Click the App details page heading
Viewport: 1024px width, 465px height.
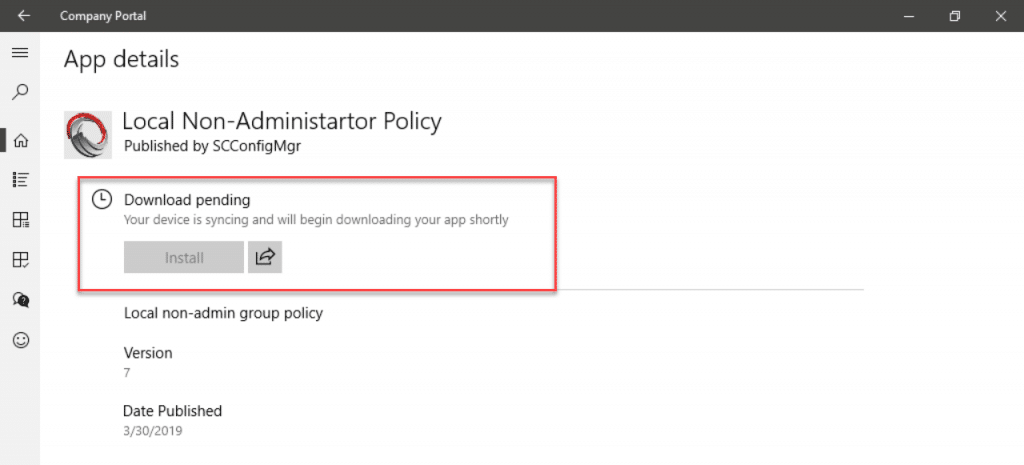(121, 59)
